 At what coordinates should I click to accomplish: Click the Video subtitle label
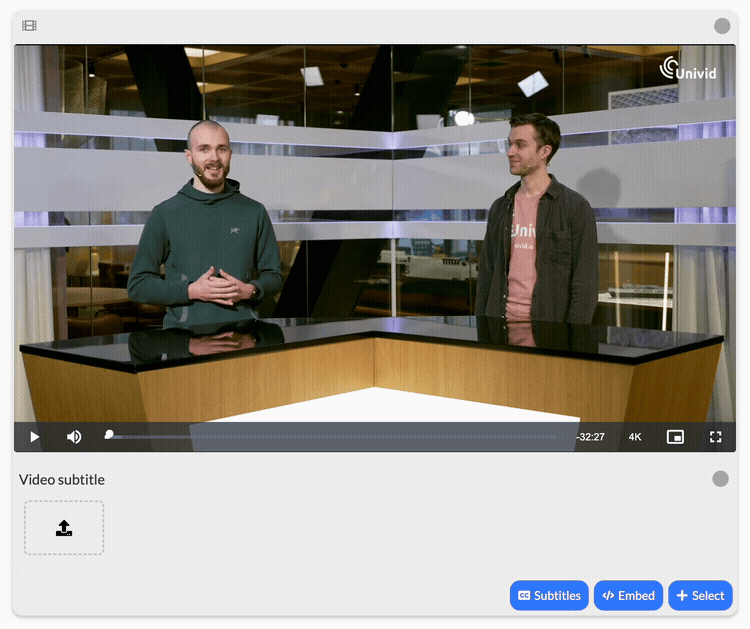[62, 480]
